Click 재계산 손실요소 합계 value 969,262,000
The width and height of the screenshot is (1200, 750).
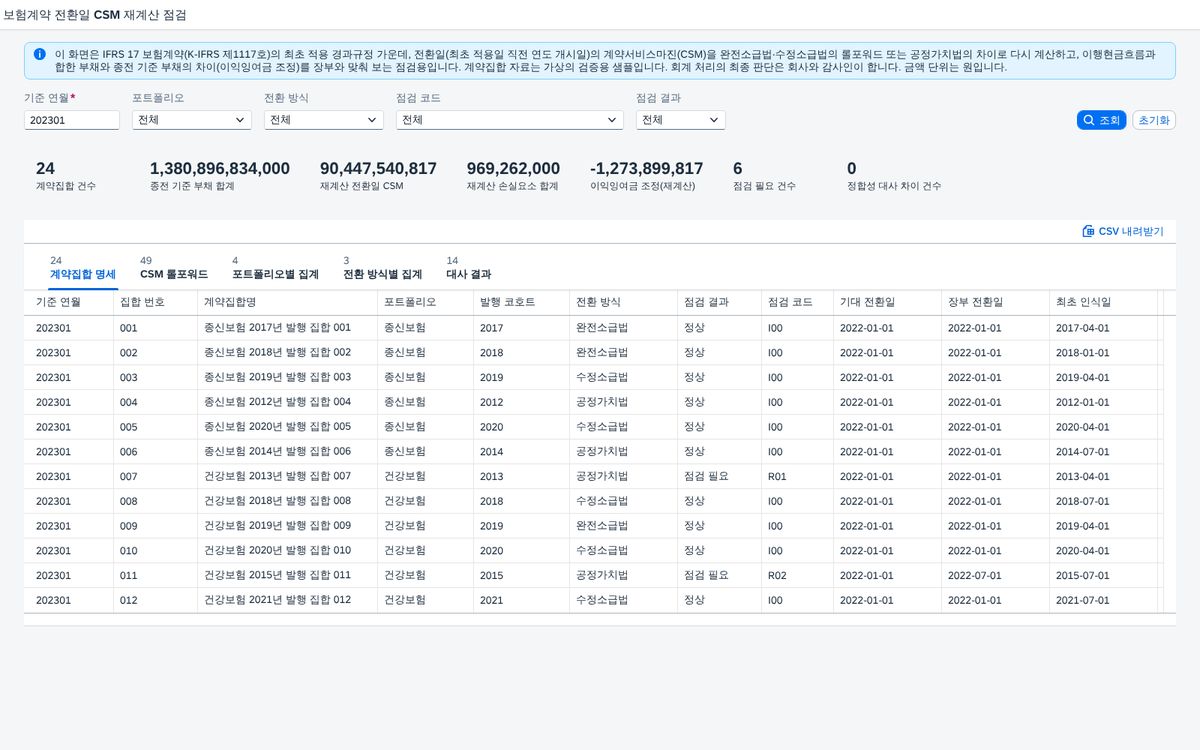coord(513,169)
